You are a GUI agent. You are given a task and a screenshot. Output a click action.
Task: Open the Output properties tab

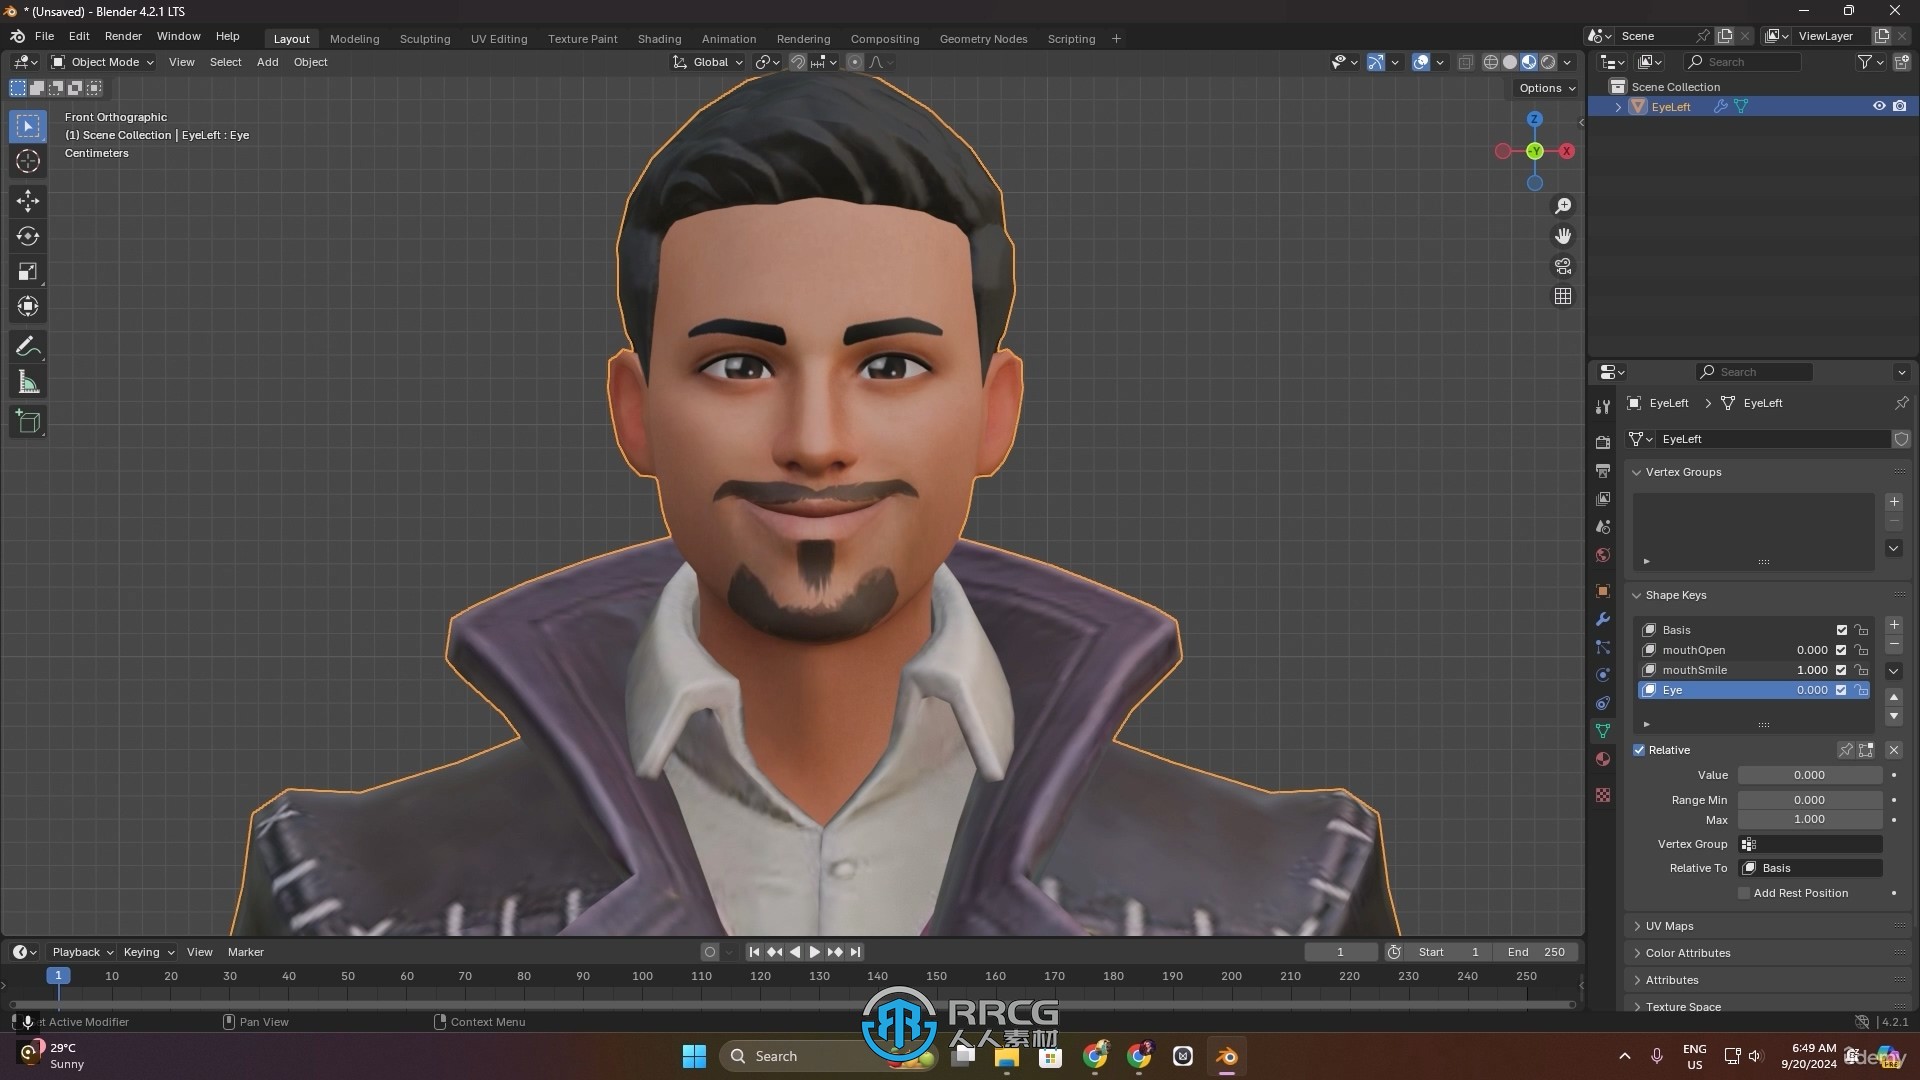click(x=1603, y=470)
